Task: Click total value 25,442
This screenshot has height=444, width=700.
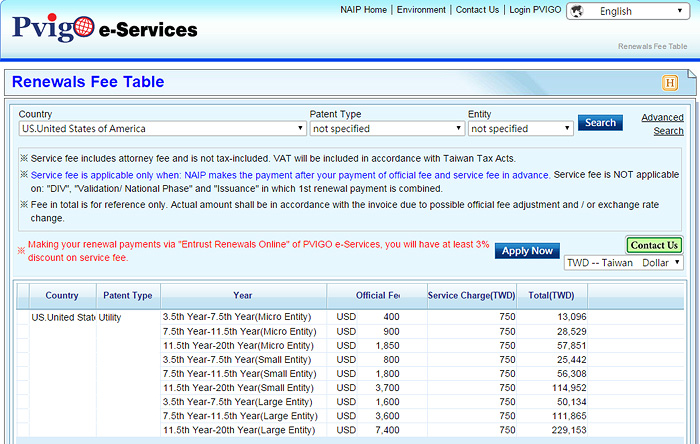Action: coord(572,360)
